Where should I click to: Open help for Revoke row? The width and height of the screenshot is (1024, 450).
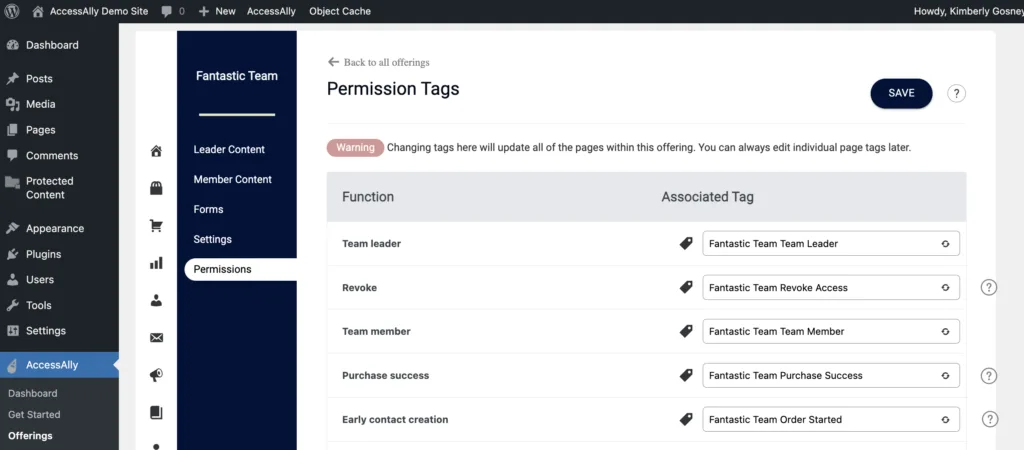989,287
